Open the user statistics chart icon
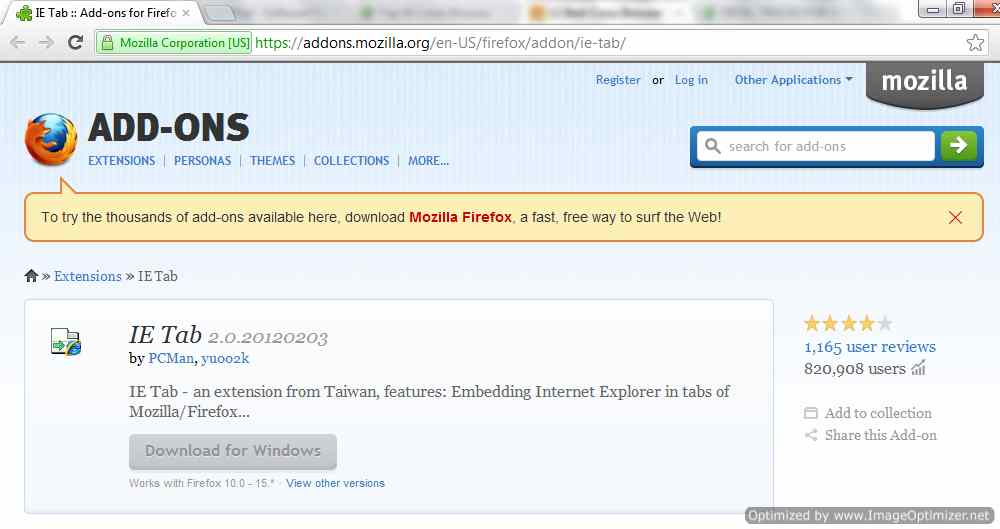 (918, 368)
